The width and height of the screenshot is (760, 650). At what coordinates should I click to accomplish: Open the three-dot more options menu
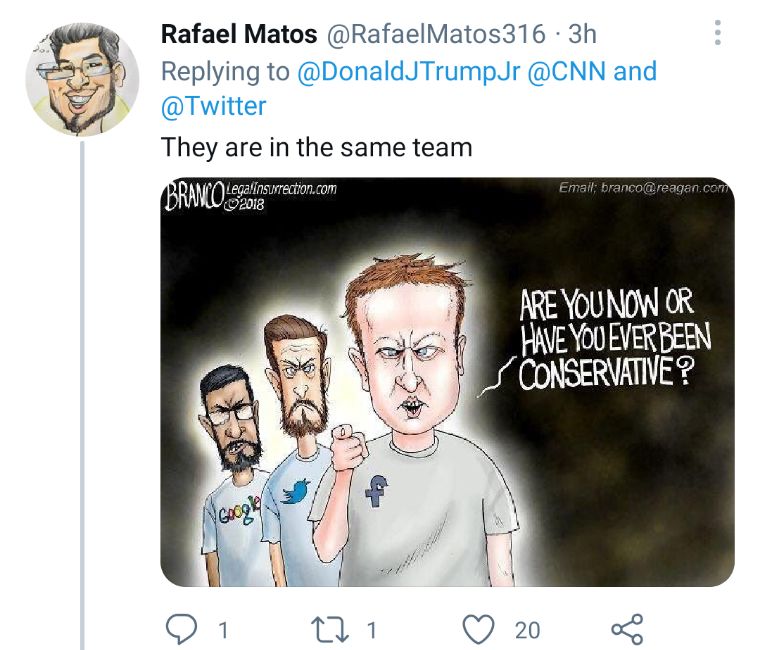[x=717, y=34]
